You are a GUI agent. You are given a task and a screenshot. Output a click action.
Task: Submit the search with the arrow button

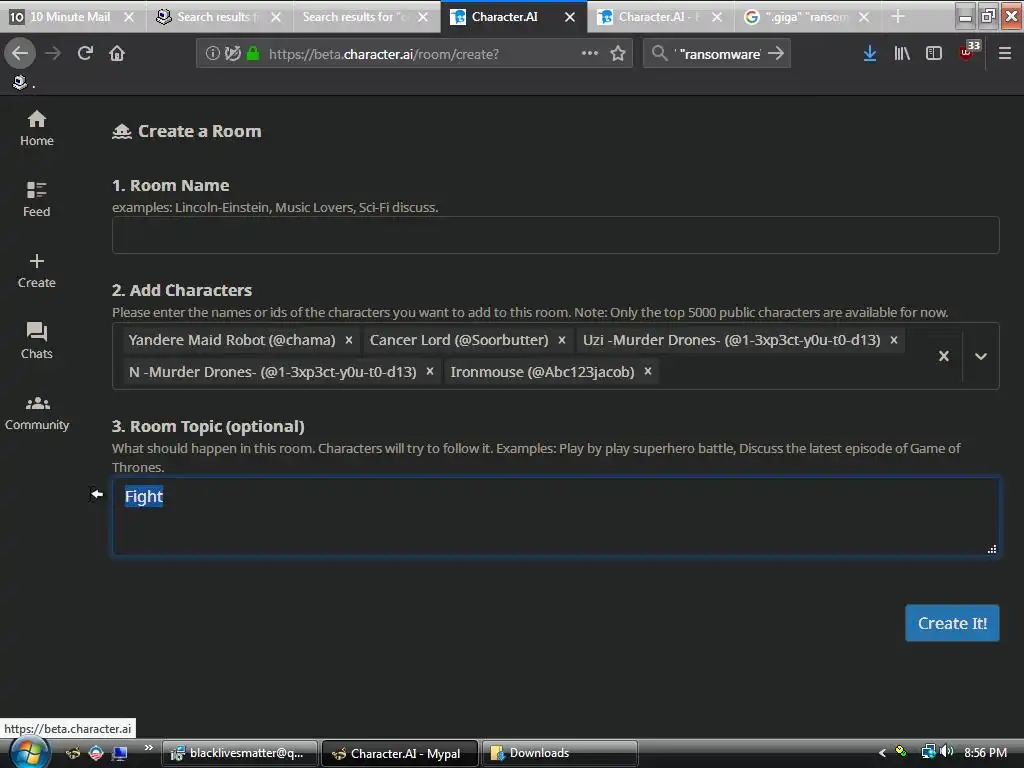776,53
